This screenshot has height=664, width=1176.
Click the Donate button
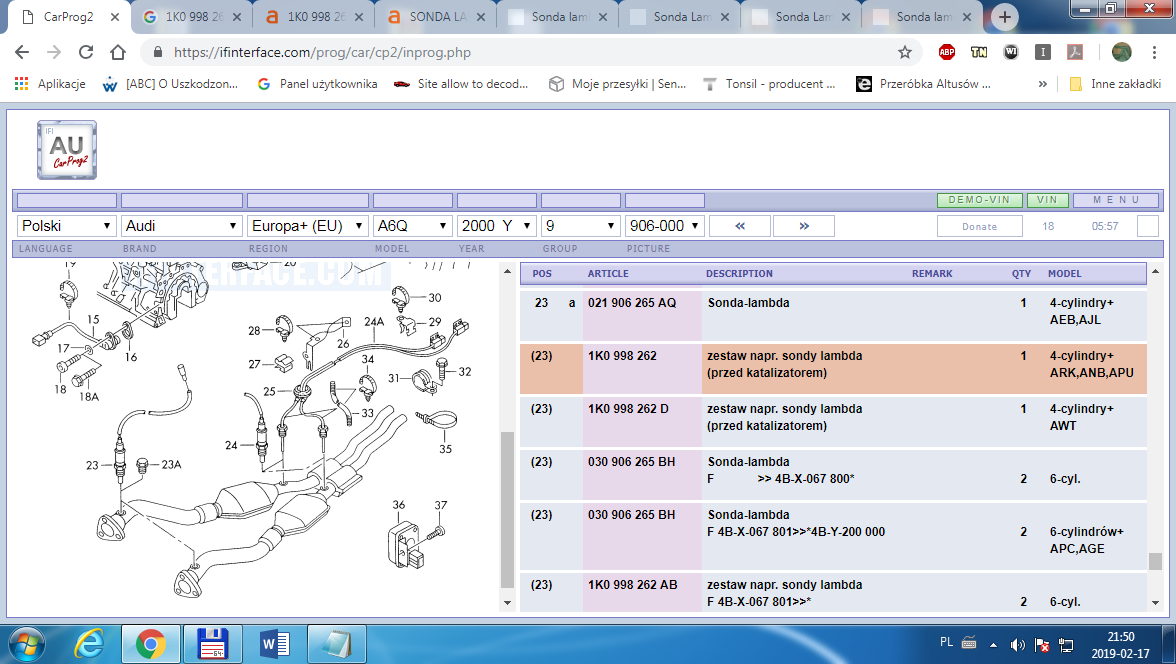click(980, 226)
